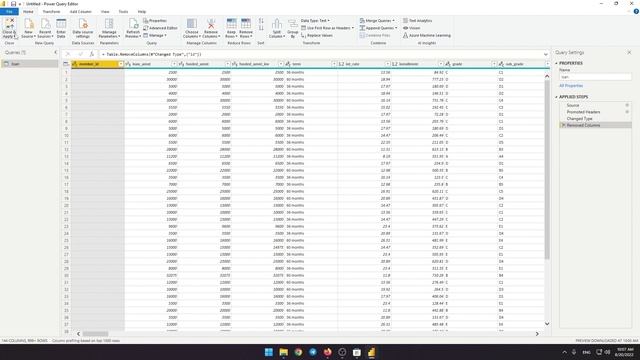The height and width of the screenshot is (360, 640).
Task: Open the All Properties link
Action: (571, 86)
